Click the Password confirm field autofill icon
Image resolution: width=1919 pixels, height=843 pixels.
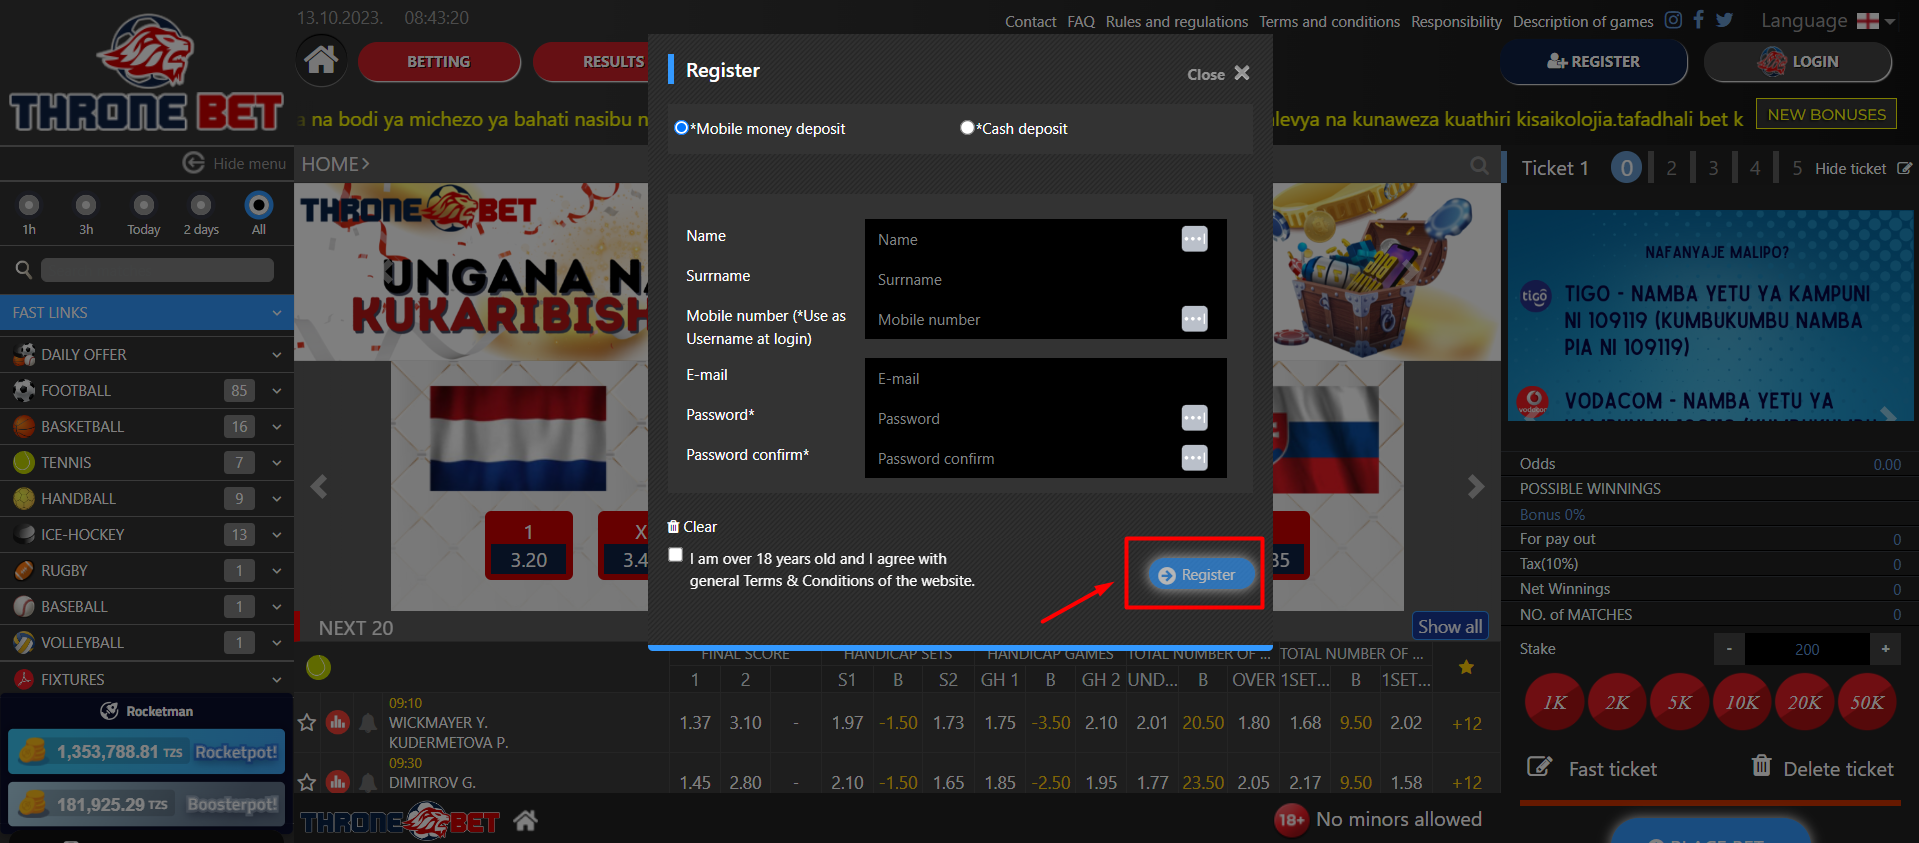click(1194, 458)
